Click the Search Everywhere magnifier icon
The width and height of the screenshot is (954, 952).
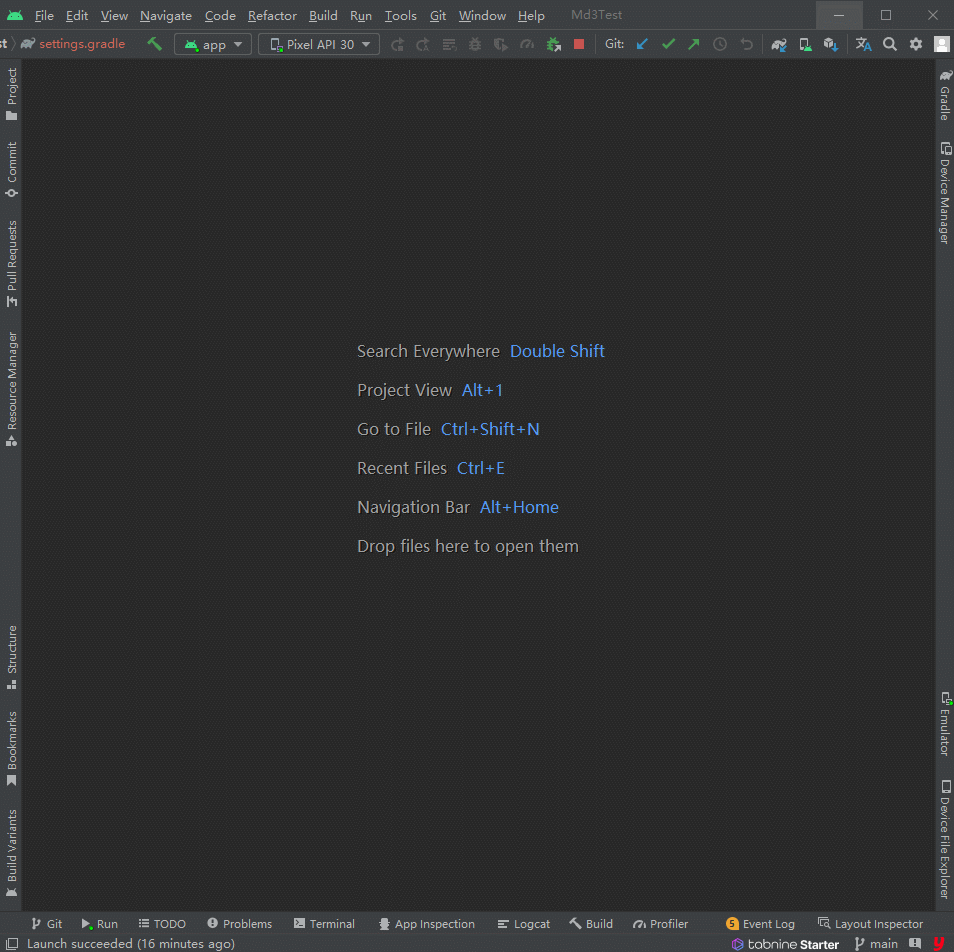pyautogui.click(x=890, y=44)
